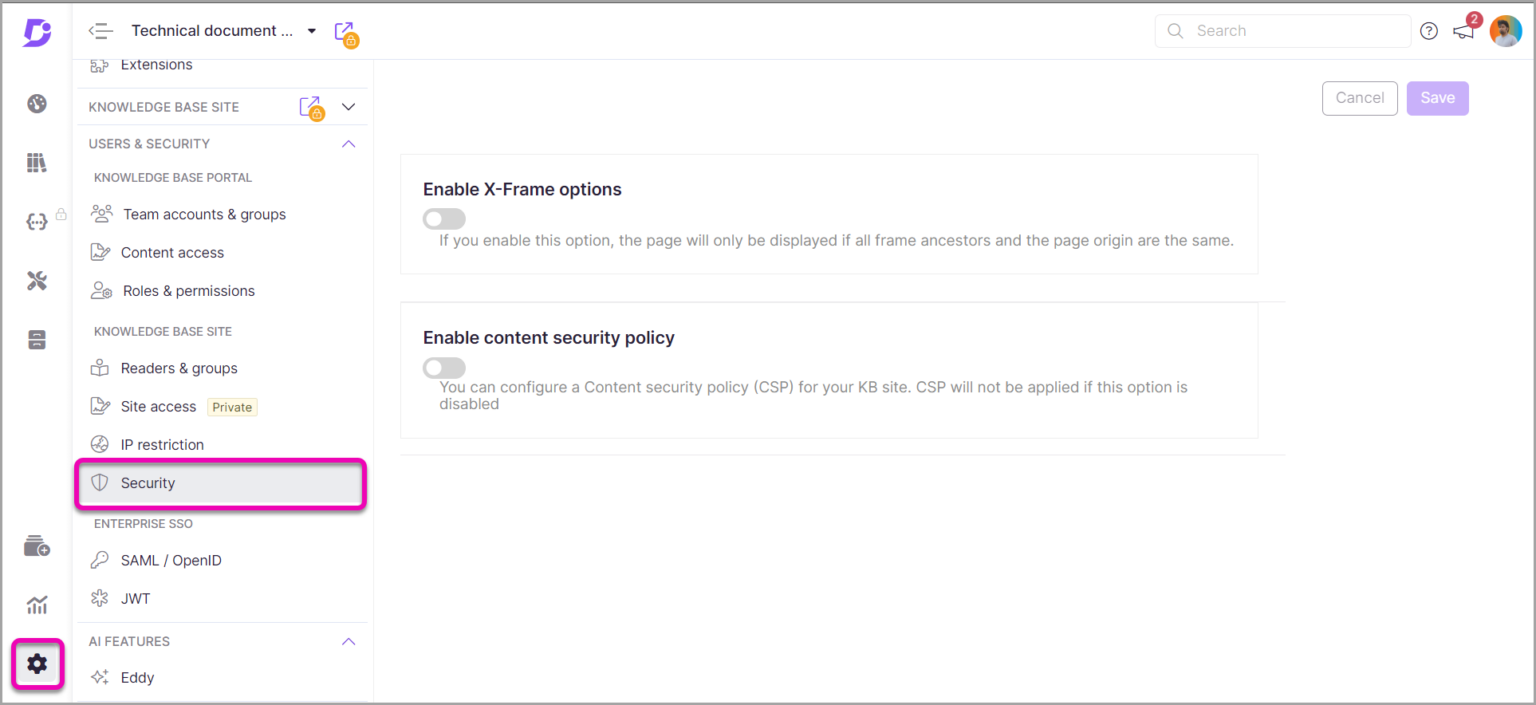
Task: Click the help question mark icon
Action: coord(1429,31)
